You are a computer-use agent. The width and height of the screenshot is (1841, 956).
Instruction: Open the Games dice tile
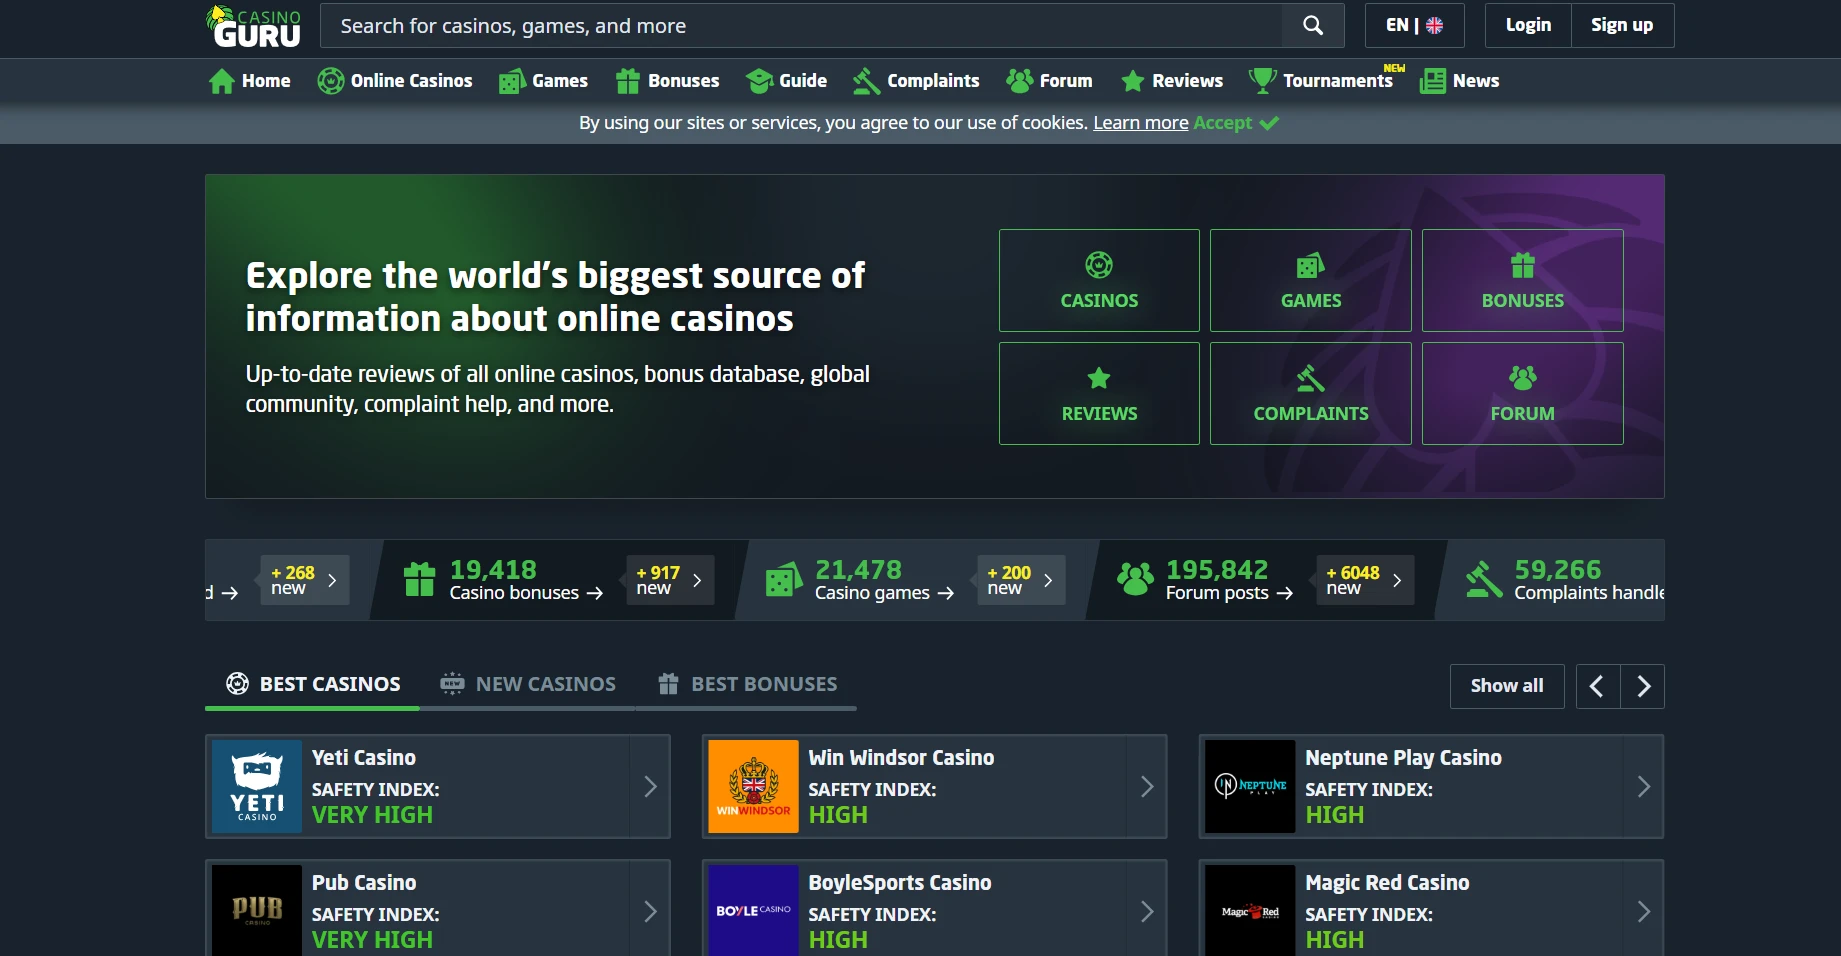(1310, 281)
